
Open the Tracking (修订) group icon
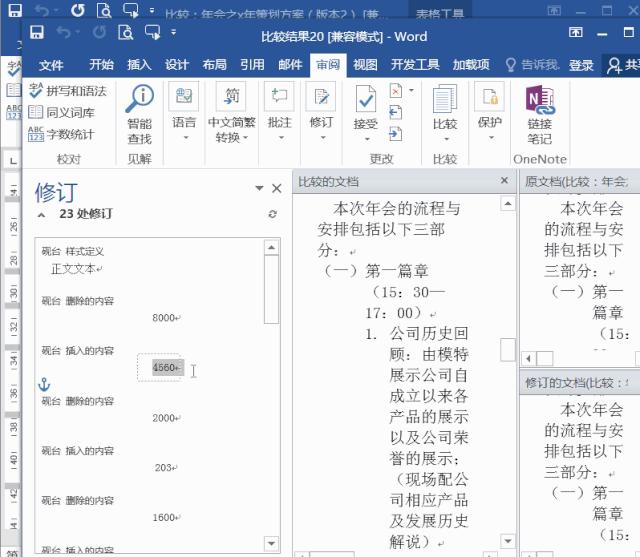click(x=321, y=96)
